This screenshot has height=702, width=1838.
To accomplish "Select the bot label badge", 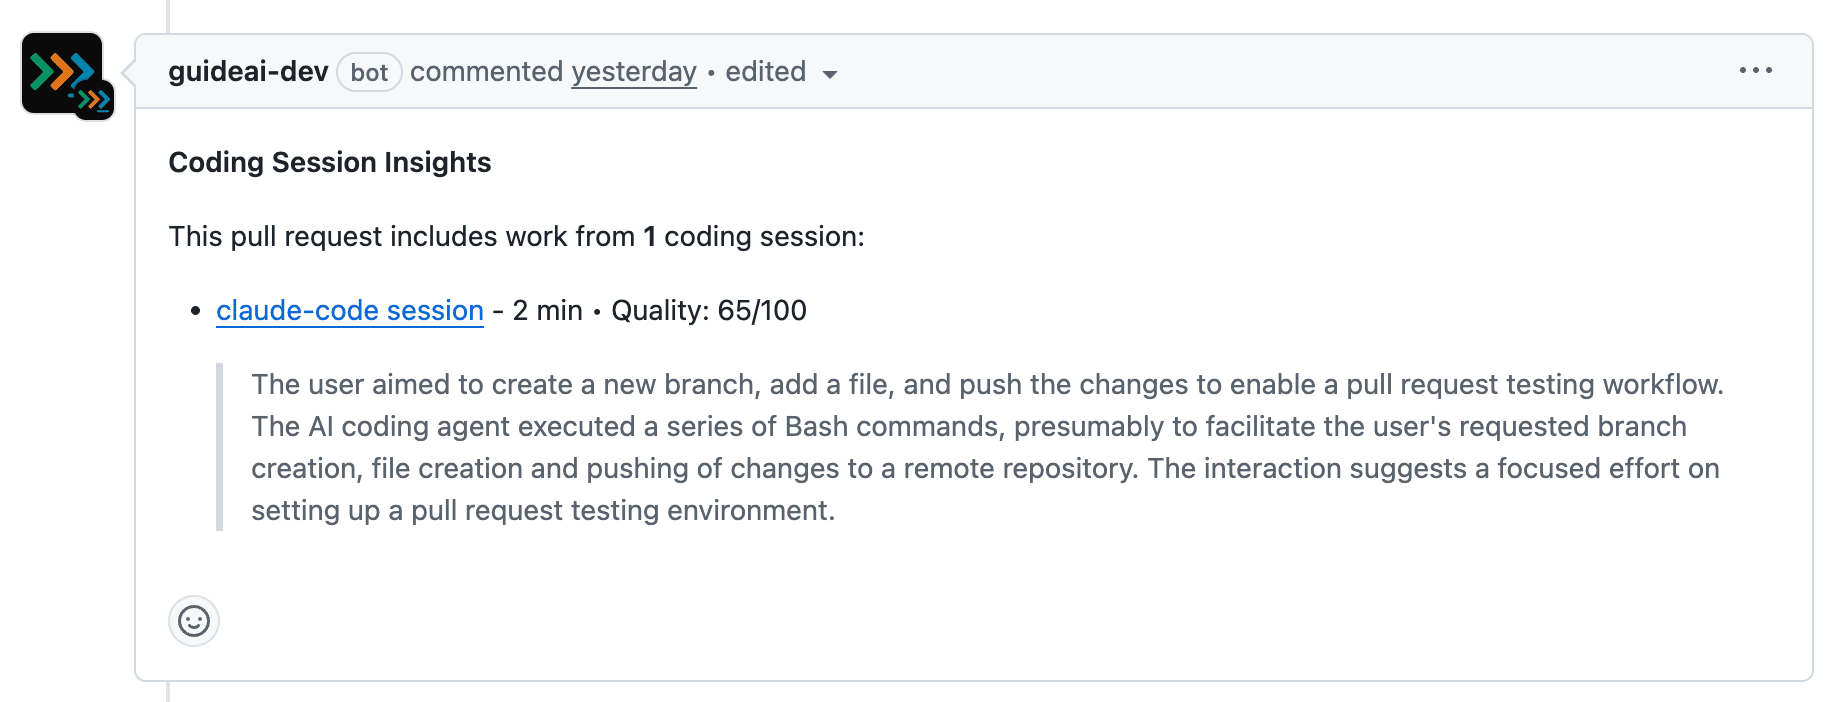I will (x=369, y=72).
